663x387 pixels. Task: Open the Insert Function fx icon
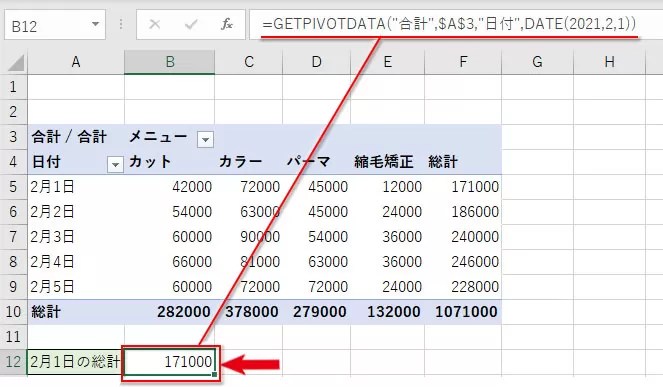point(227,24)
